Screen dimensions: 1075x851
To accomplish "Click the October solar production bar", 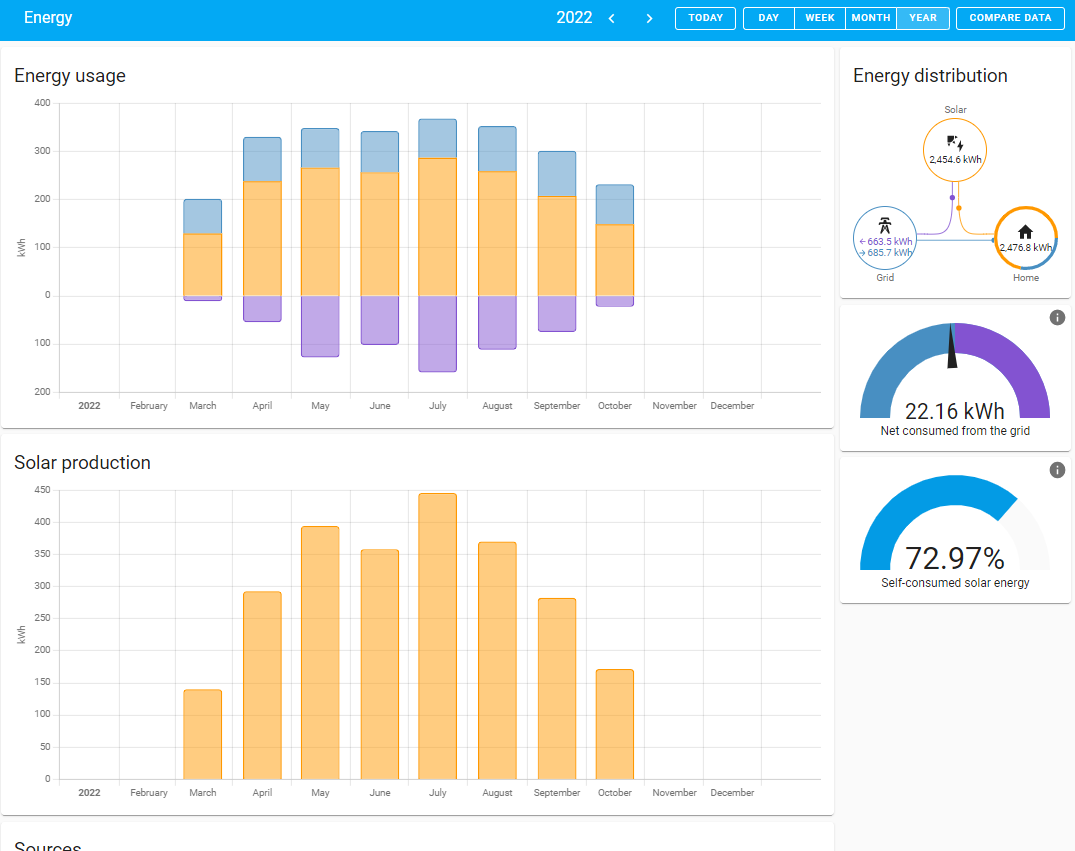I will (614, 724).
